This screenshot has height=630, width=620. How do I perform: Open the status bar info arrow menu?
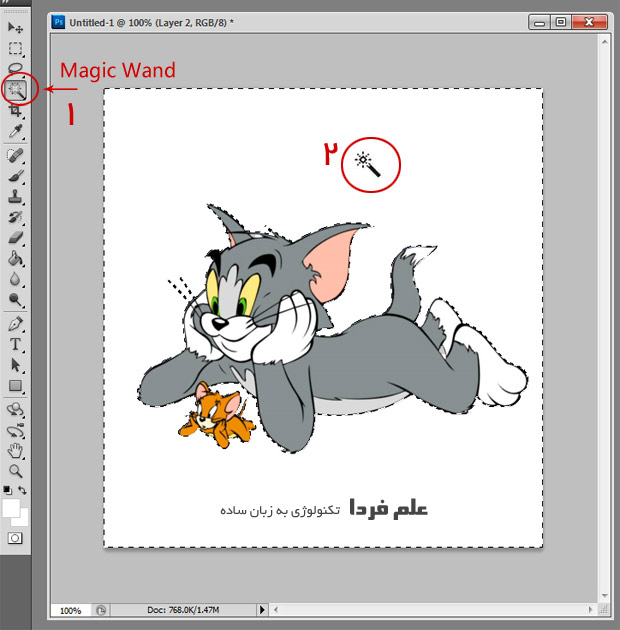click(263, 609)
